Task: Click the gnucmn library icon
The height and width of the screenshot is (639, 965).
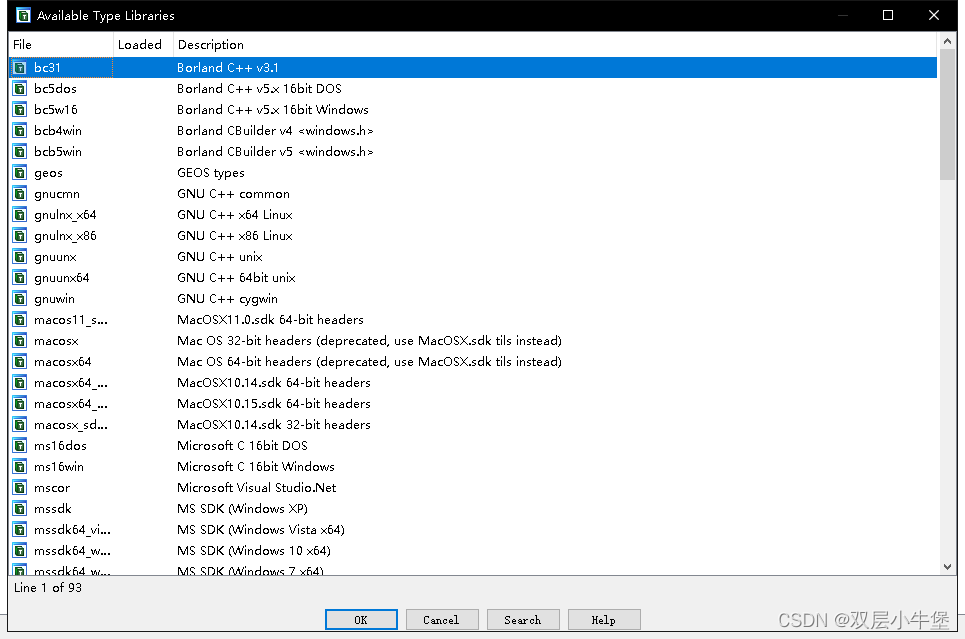Action: click(x=20, y=194)
